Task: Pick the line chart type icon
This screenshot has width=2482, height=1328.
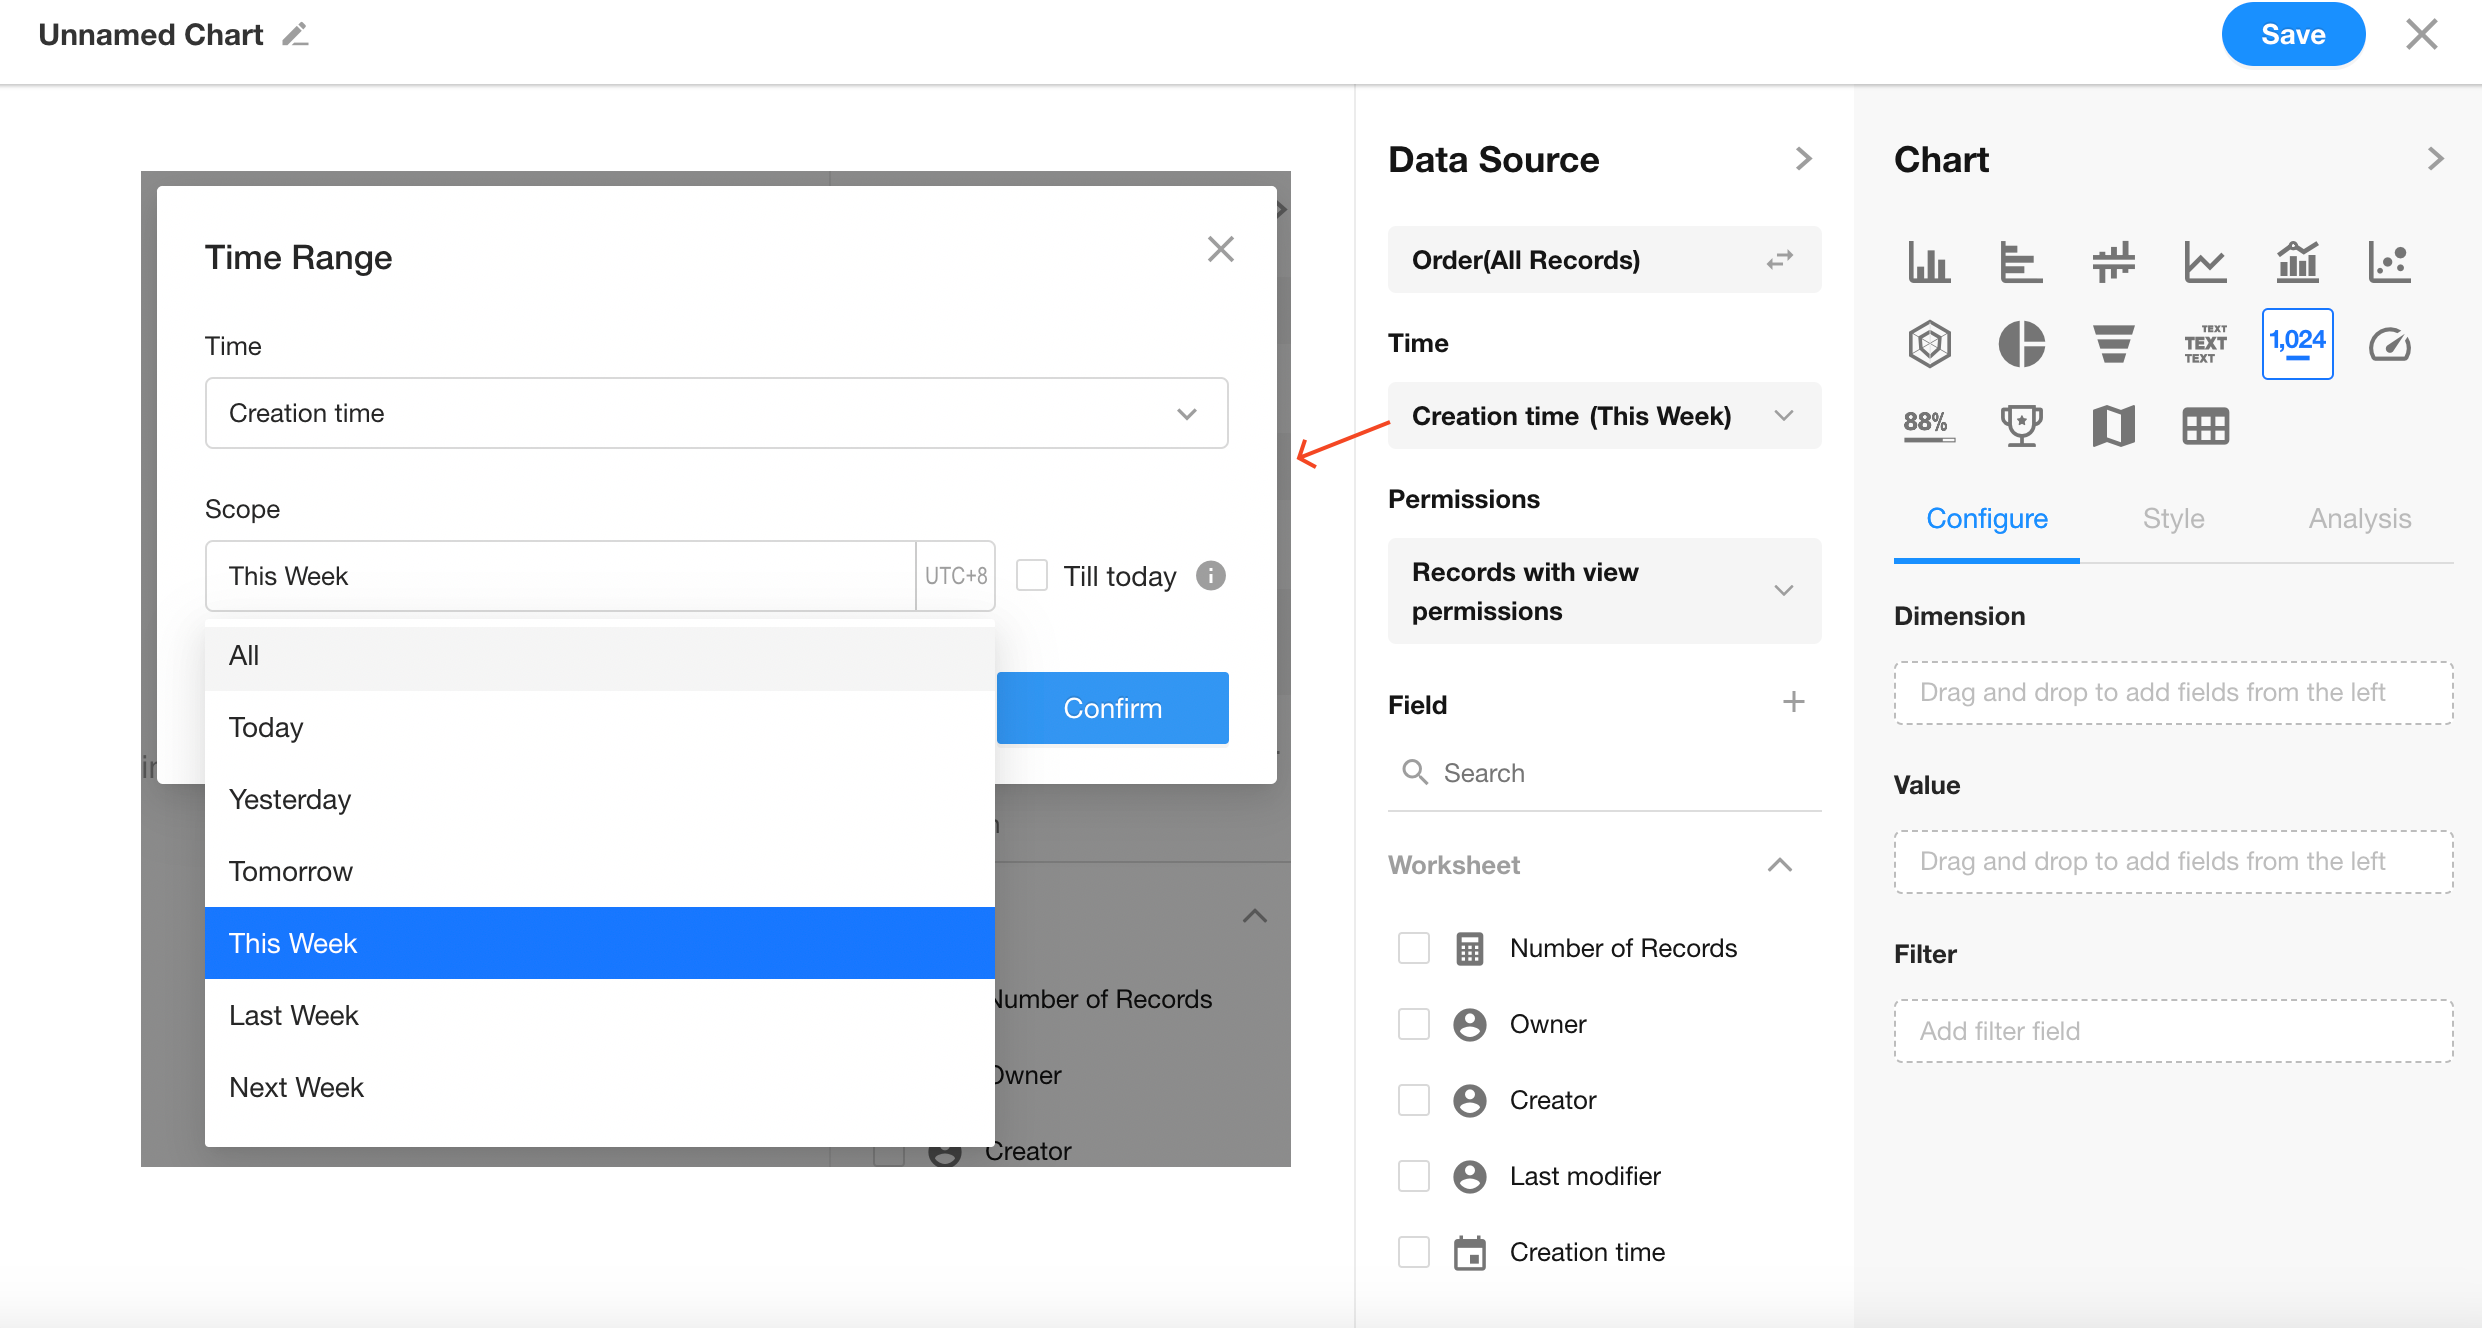Action: tap(2205, 263)
